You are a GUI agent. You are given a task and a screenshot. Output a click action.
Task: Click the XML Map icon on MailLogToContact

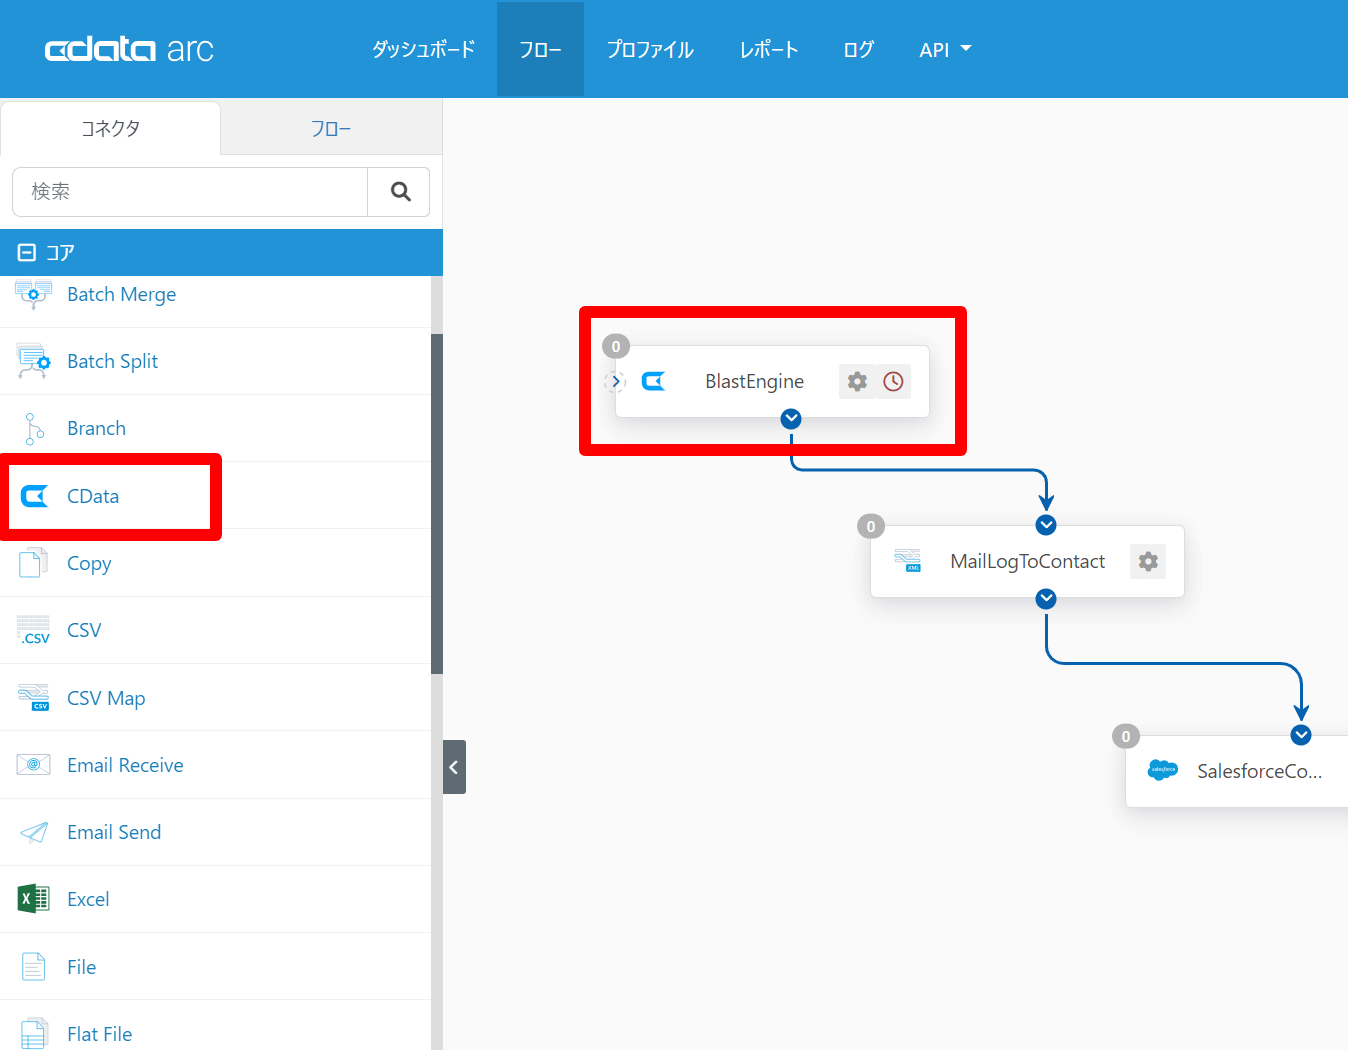[908, 561]
